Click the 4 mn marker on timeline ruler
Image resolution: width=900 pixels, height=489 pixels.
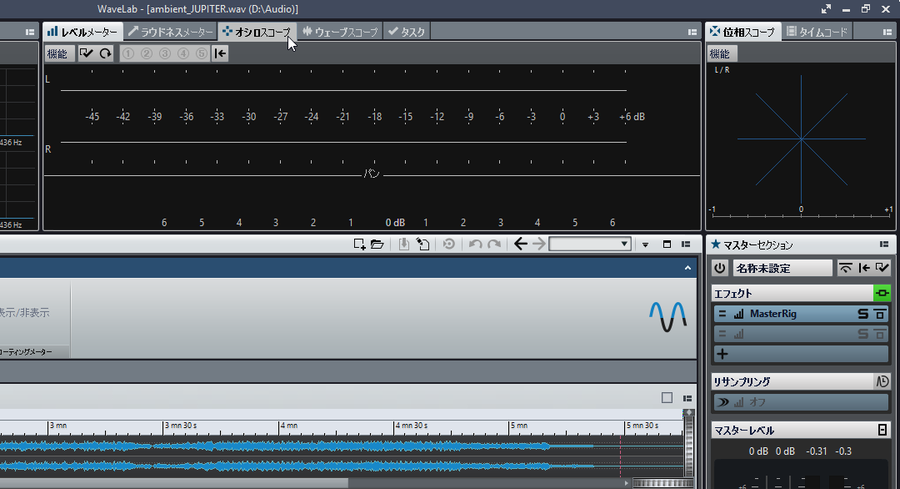click(288, 426)
